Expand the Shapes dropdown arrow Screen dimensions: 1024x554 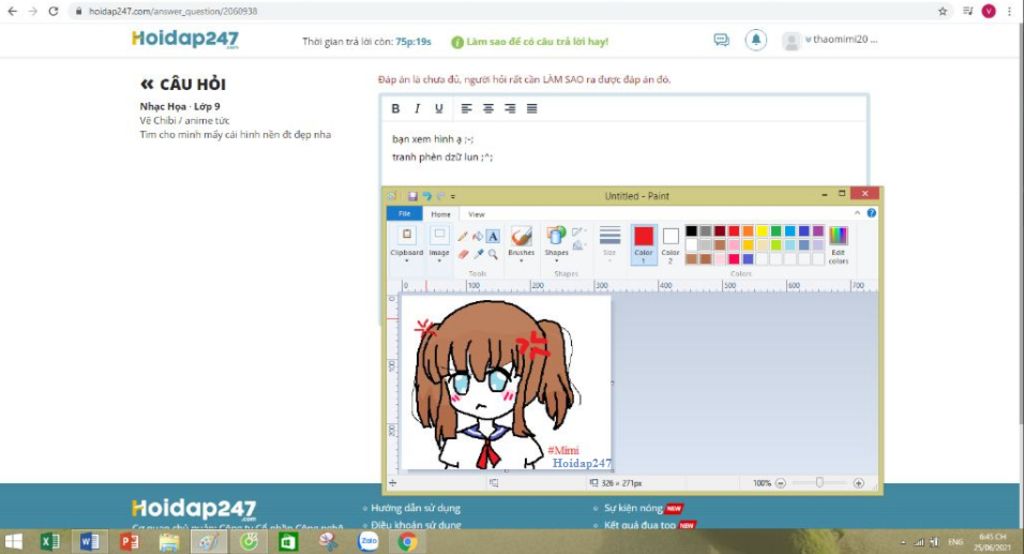pyautogui.click(x=556, y=261)
